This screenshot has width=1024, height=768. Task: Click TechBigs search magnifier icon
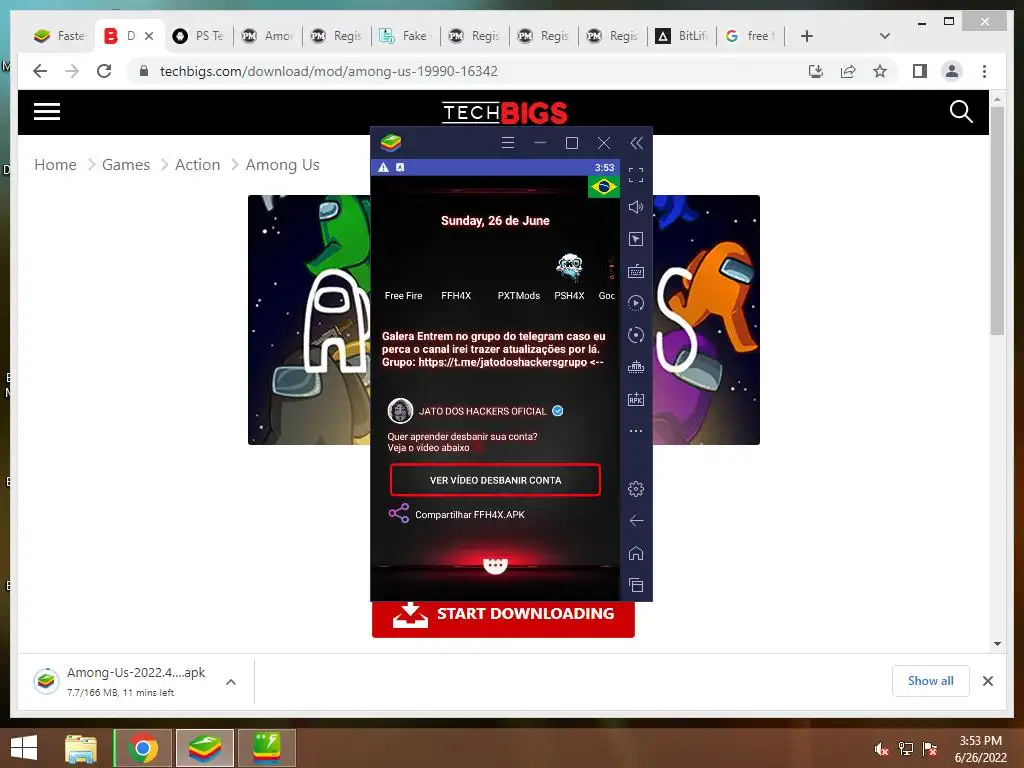click(961, 112)
